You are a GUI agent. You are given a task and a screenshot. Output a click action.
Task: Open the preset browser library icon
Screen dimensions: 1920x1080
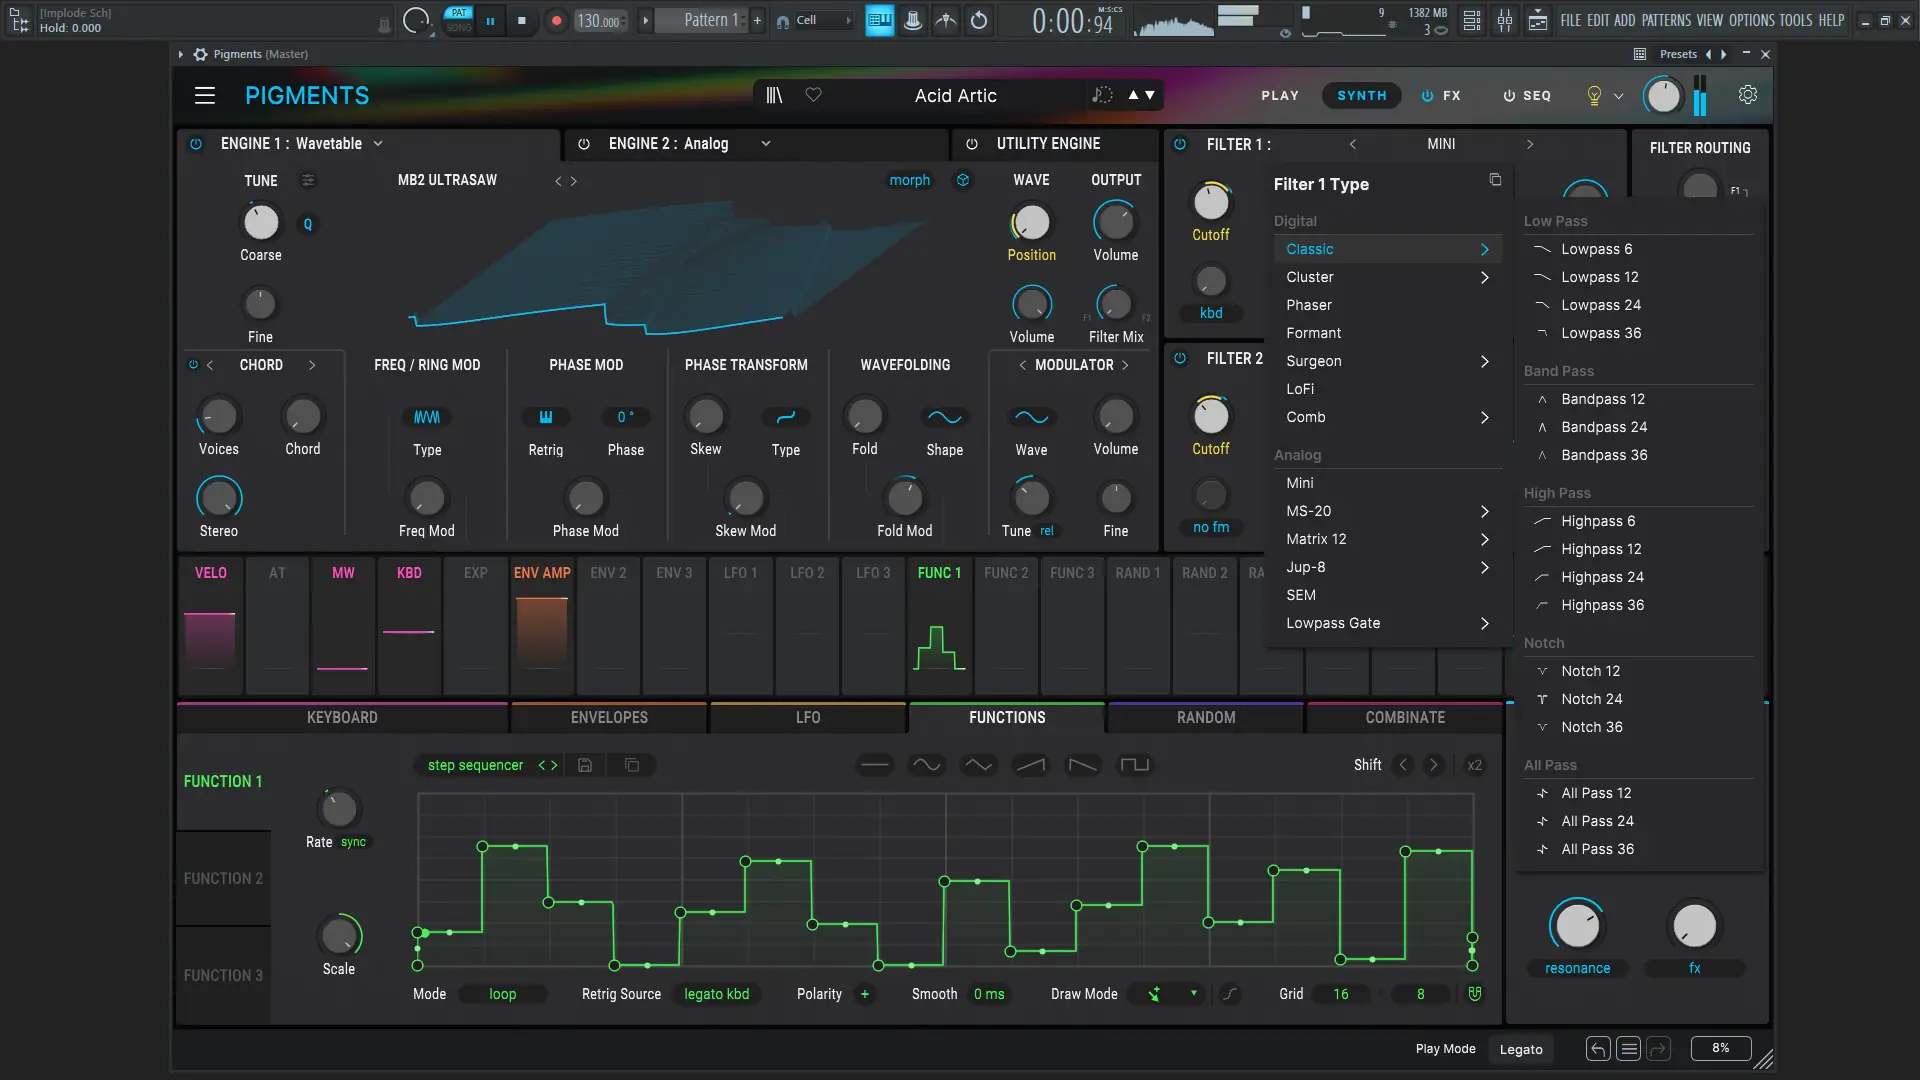click(x=774, y=95)
